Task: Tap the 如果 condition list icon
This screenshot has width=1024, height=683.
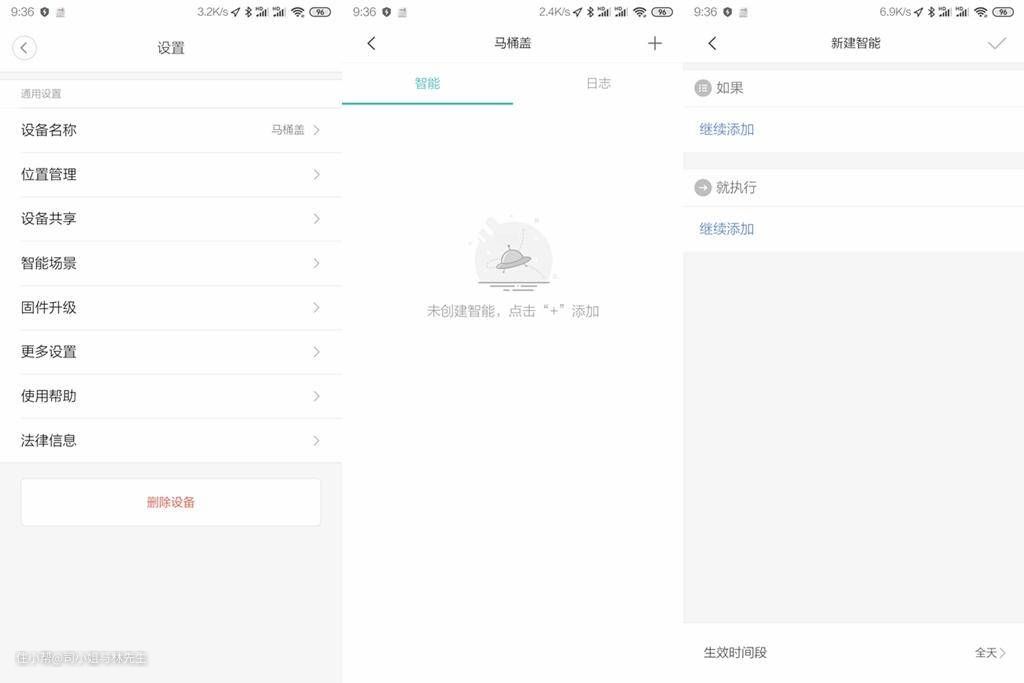Action: [703, 88]
